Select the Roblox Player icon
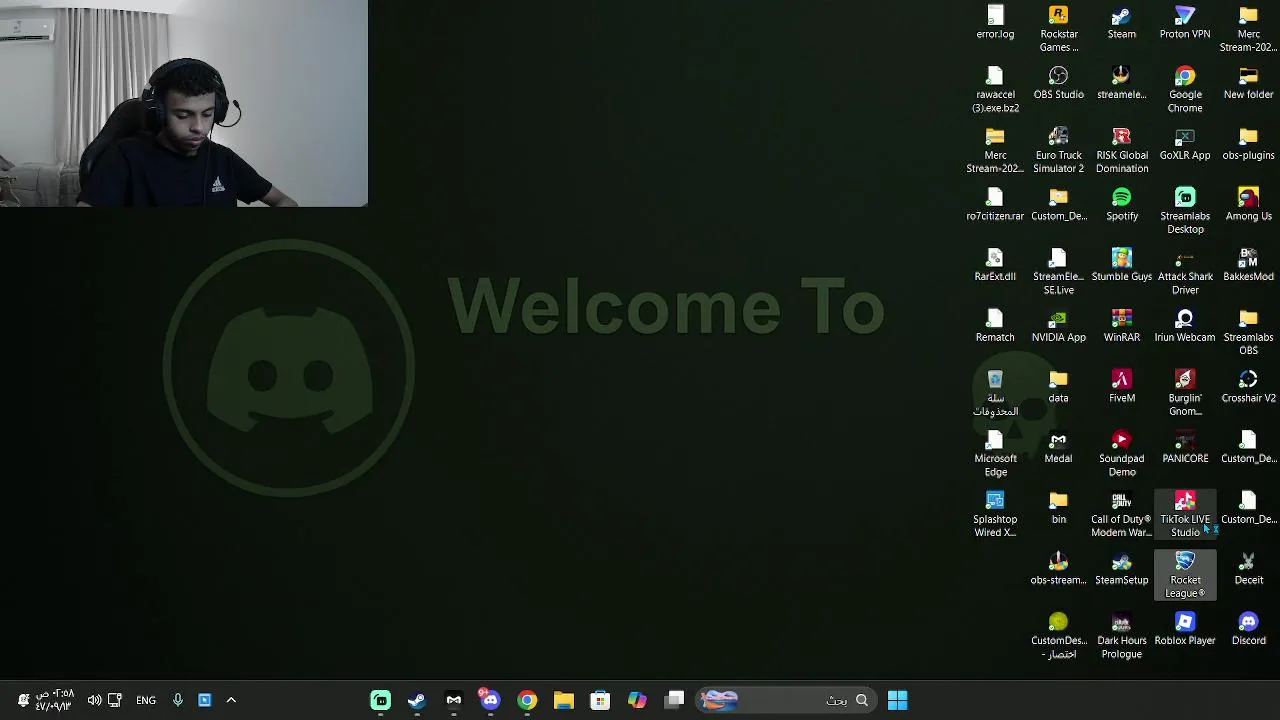Screen dimensions: 1280x720 pyautogui.click(x=1185, y=630)
